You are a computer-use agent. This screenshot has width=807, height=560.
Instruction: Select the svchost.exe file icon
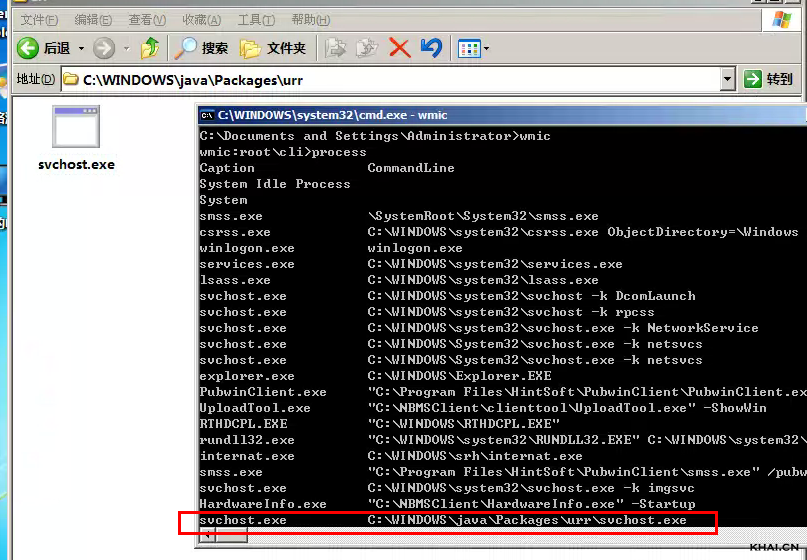point(76,129)
